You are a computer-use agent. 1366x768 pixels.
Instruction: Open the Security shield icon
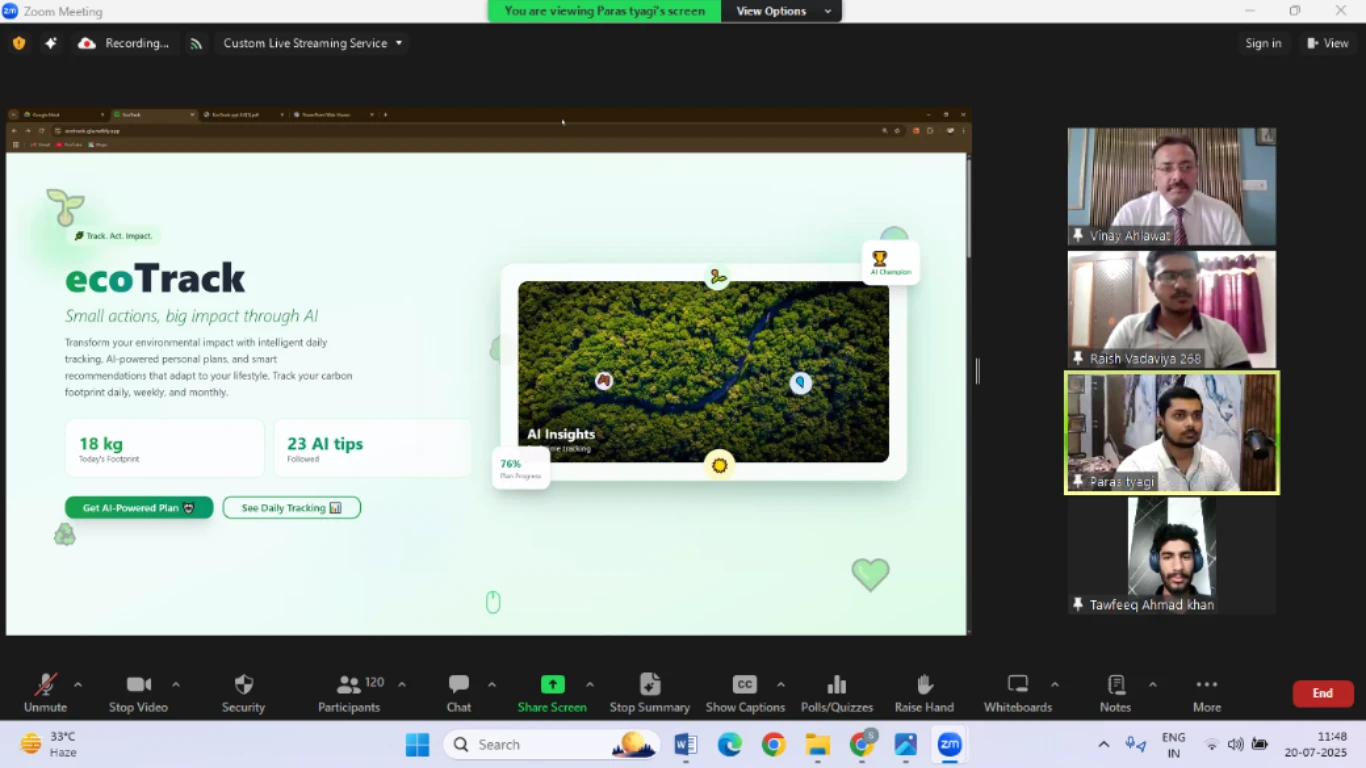(x=243, y=685)
